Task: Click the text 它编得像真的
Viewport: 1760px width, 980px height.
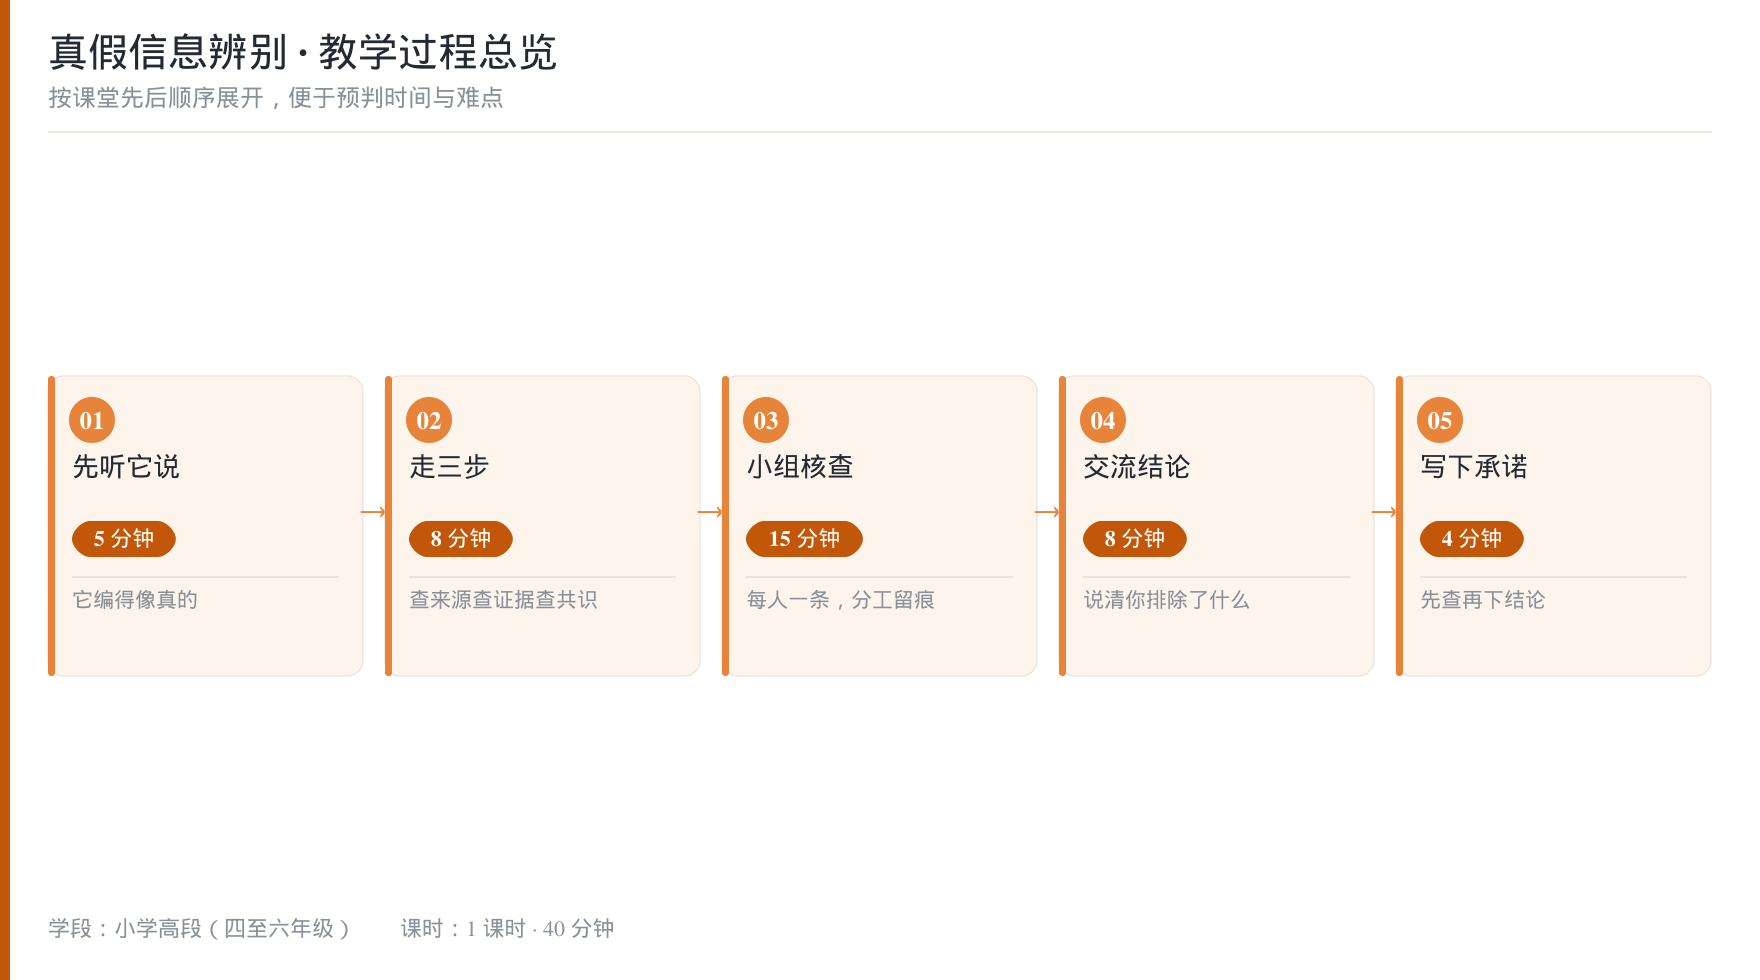Action: pyautogui.click(x=135, y=600)
